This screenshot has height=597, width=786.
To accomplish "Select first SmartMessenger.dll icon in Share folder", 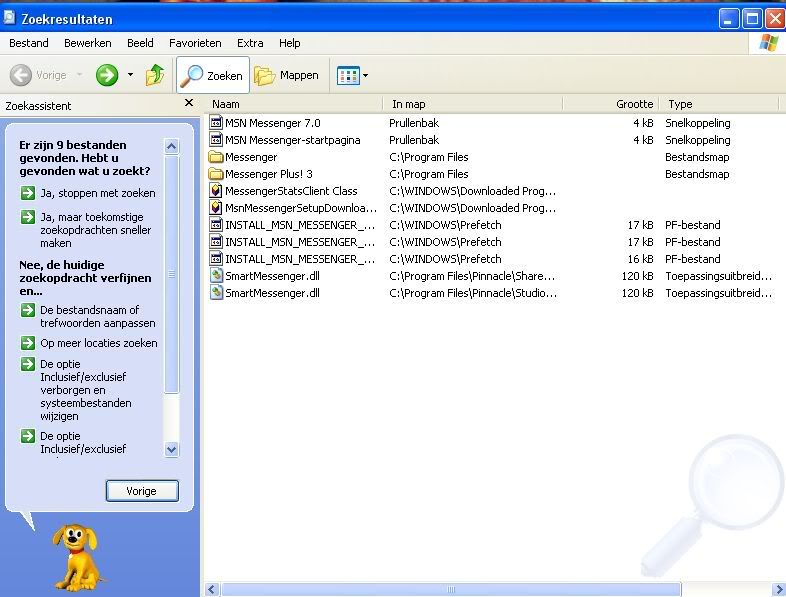I will [x=216, y=276].
